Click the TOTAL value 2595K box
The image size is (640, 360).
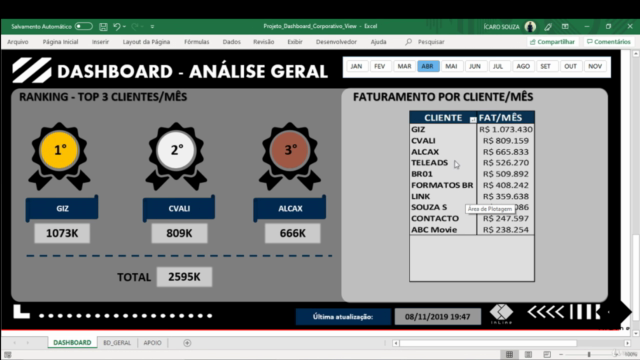coord(184,277)
